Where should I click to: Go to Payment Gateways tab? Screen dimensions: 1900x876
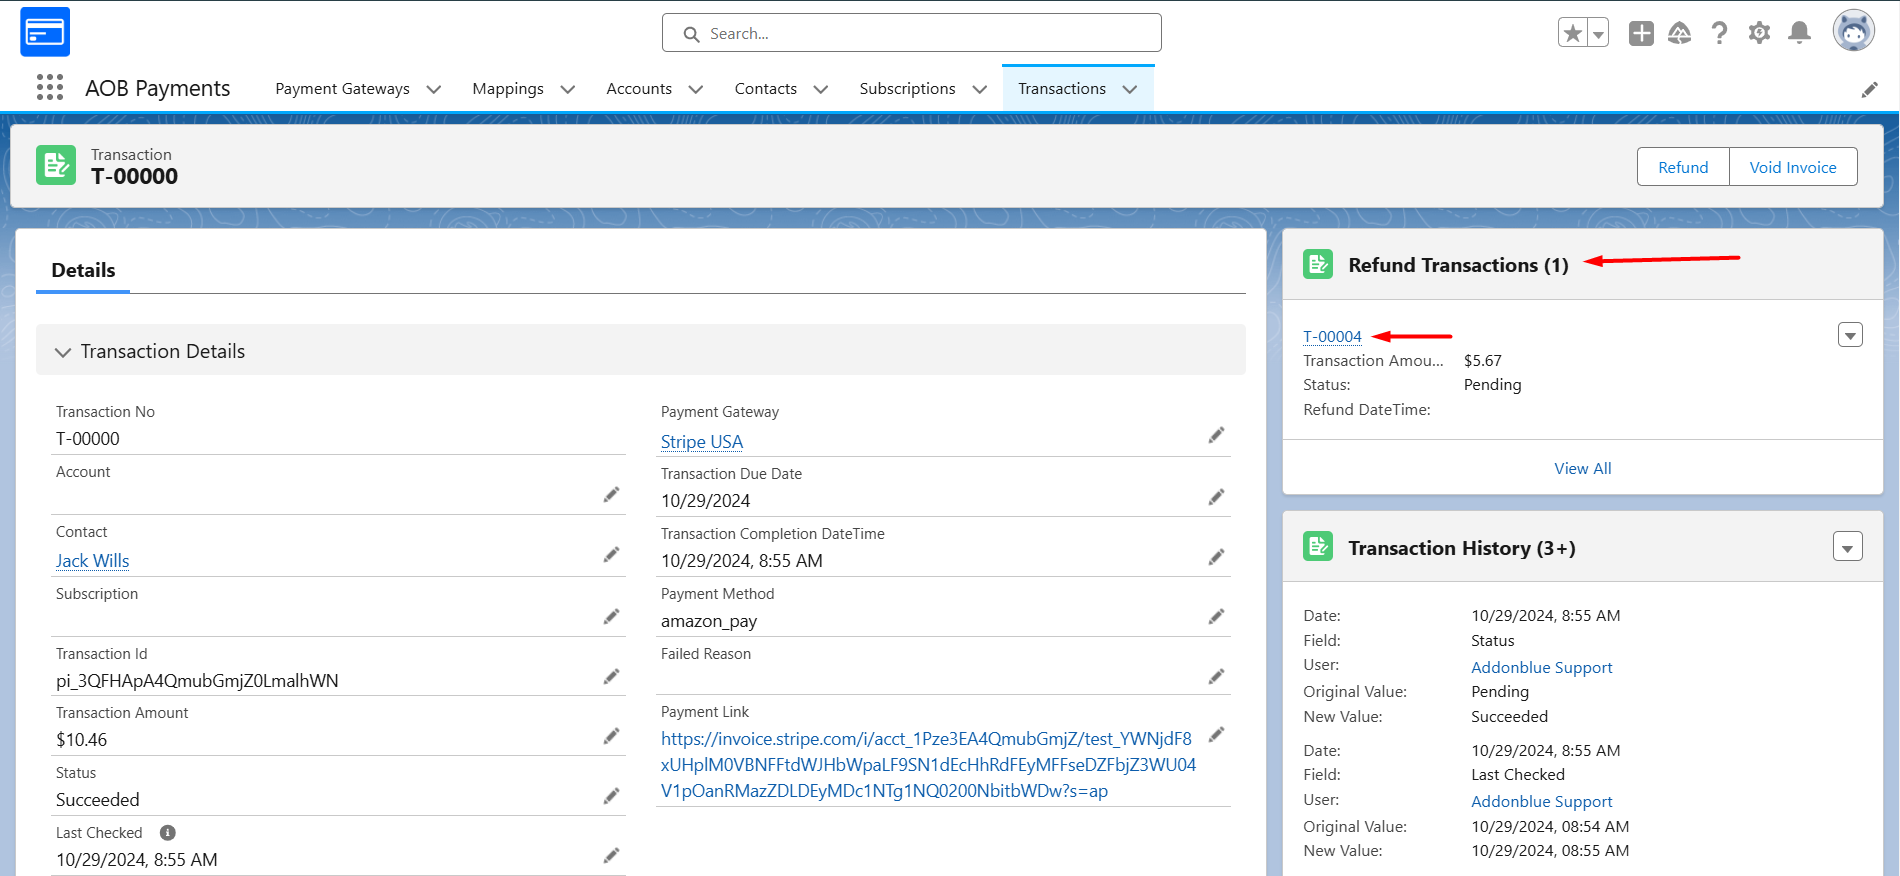[x=342, y=89]
